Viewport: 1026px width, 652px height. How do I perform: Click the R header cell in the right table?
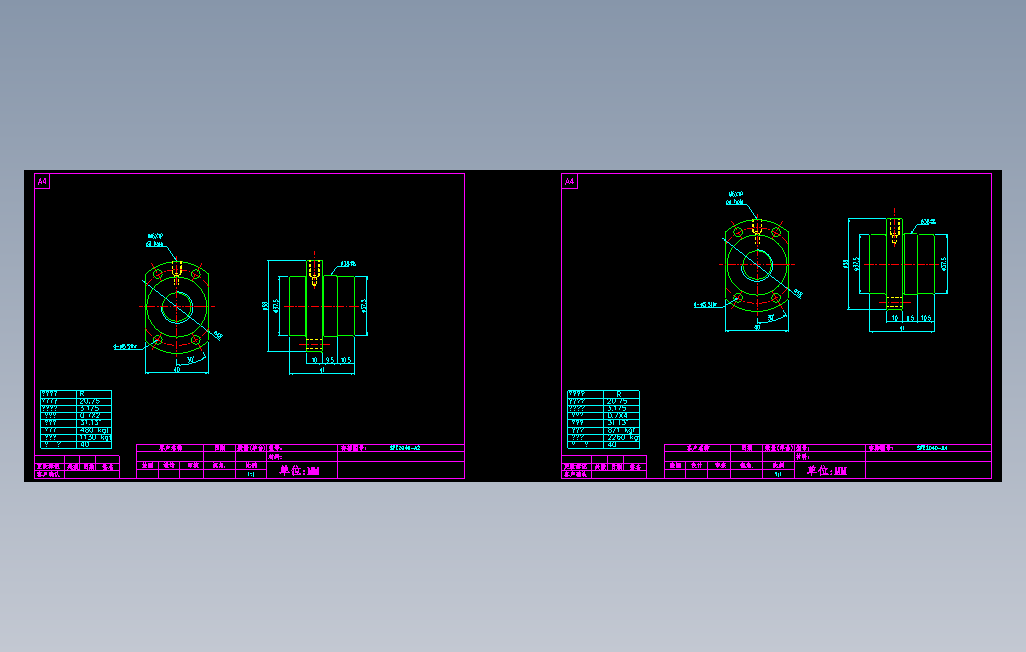coord(619,394)
